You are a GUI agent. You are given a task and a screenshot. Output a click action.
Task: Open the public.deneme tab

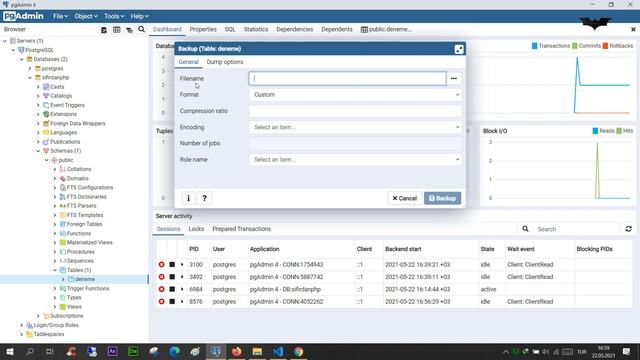click(x=386, y=29)
